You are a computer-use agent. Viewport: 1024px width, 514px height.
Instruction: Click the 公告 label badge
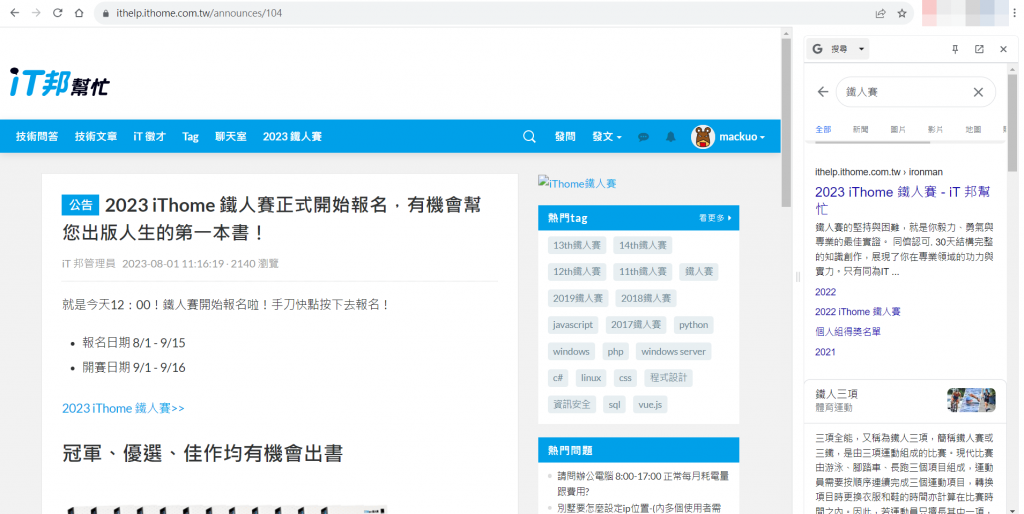[80, 205]
